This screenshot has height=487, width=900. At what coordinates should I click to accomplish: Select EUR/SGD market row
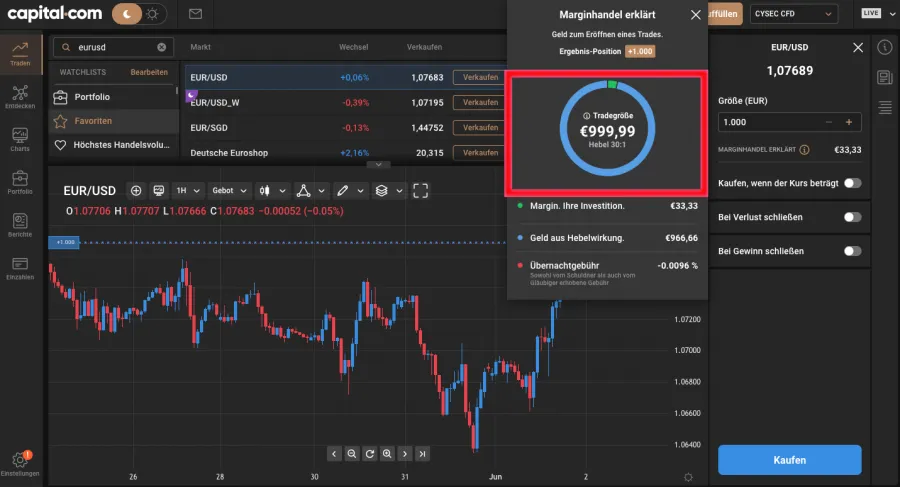(346, 127)
